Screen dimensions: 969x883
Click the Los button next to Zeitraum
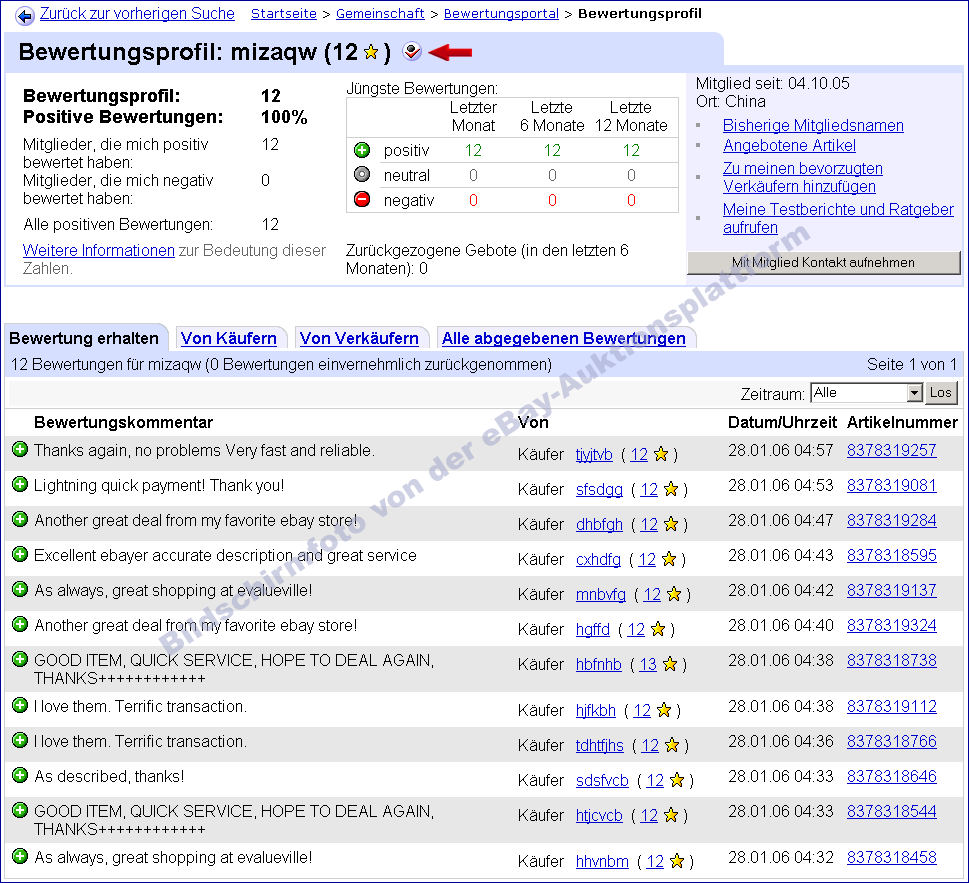pos(941,392)
